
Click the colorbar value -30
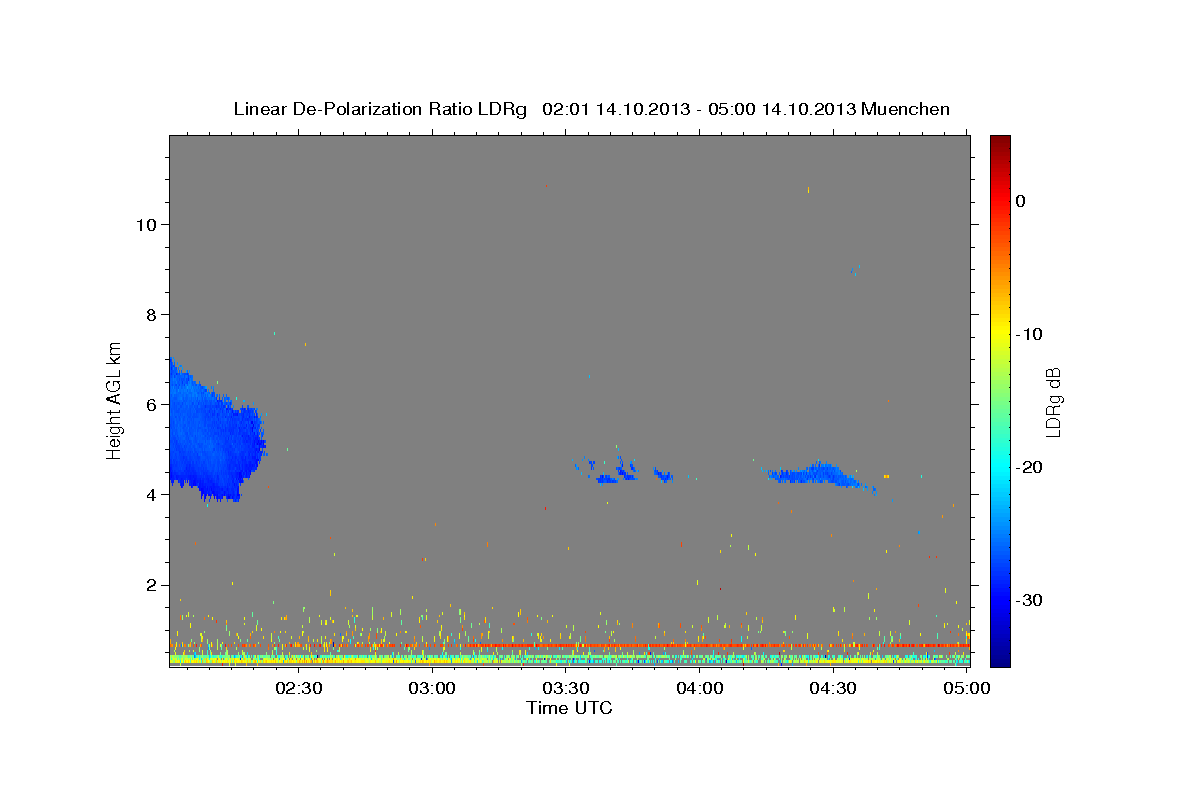pos(1030,600)
